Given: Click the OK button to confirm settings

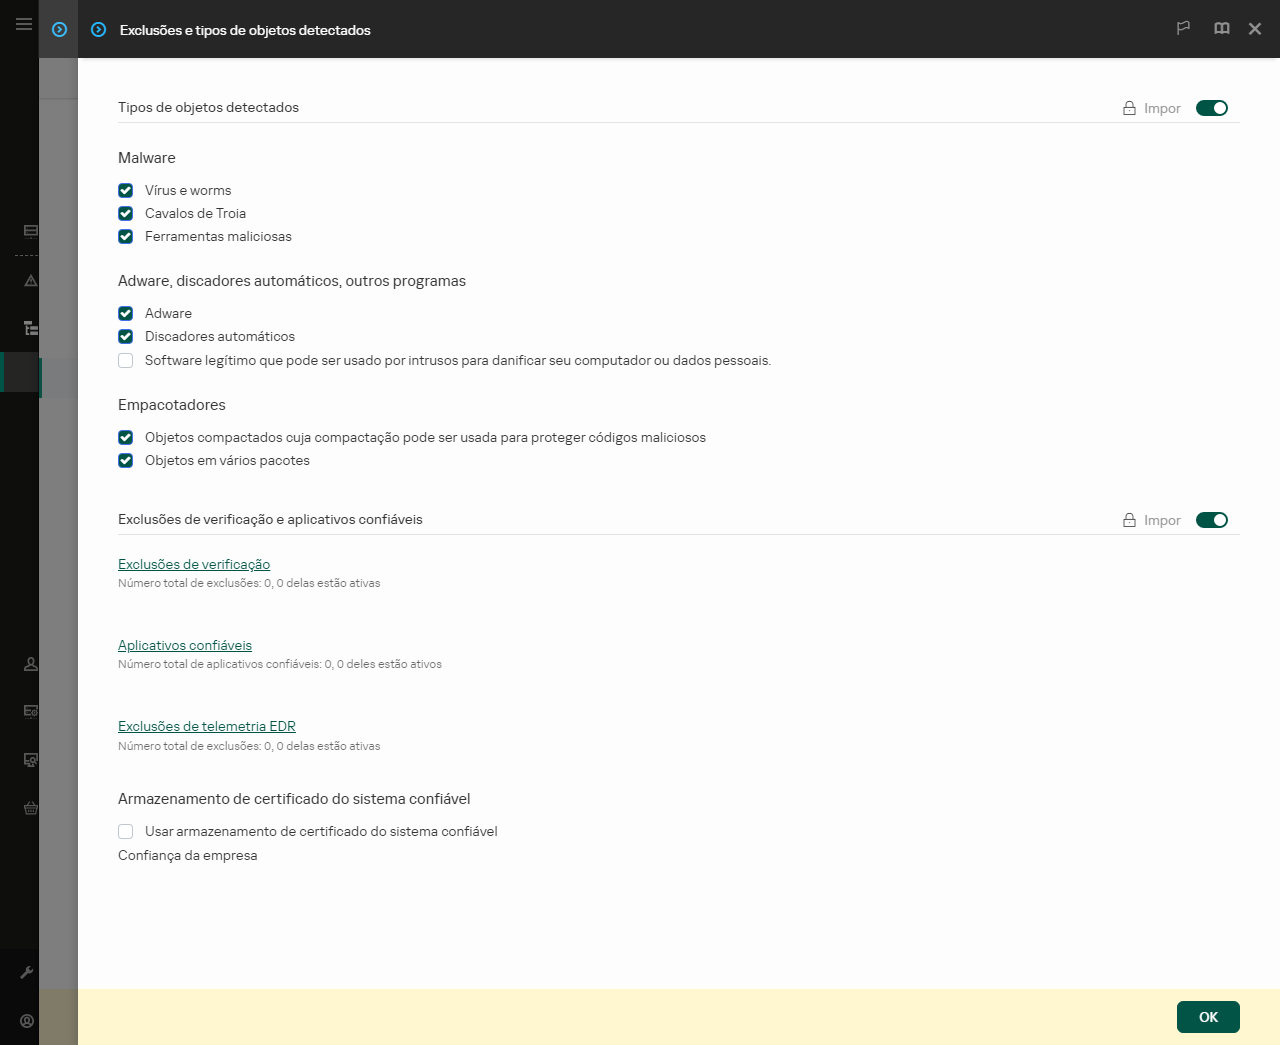Looking at the screenshot, I should pos(1207,1016).
